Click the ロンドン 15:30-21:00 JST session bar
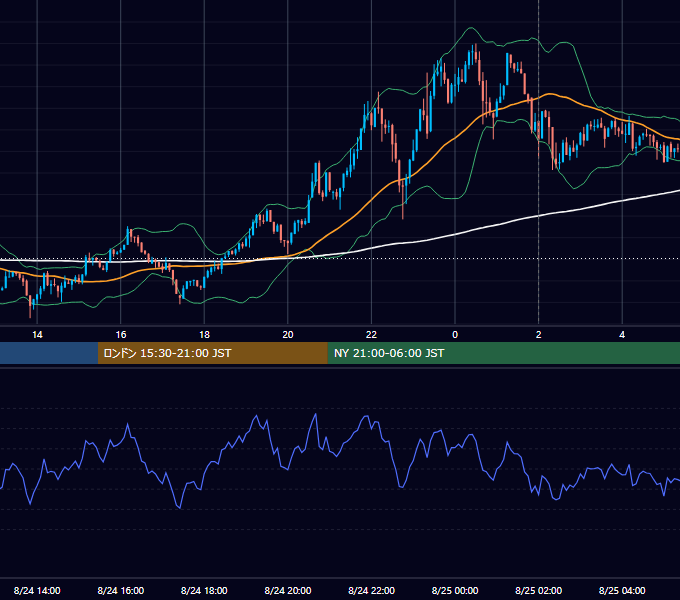The image size is (680, 600). click(x=212, y=353)
